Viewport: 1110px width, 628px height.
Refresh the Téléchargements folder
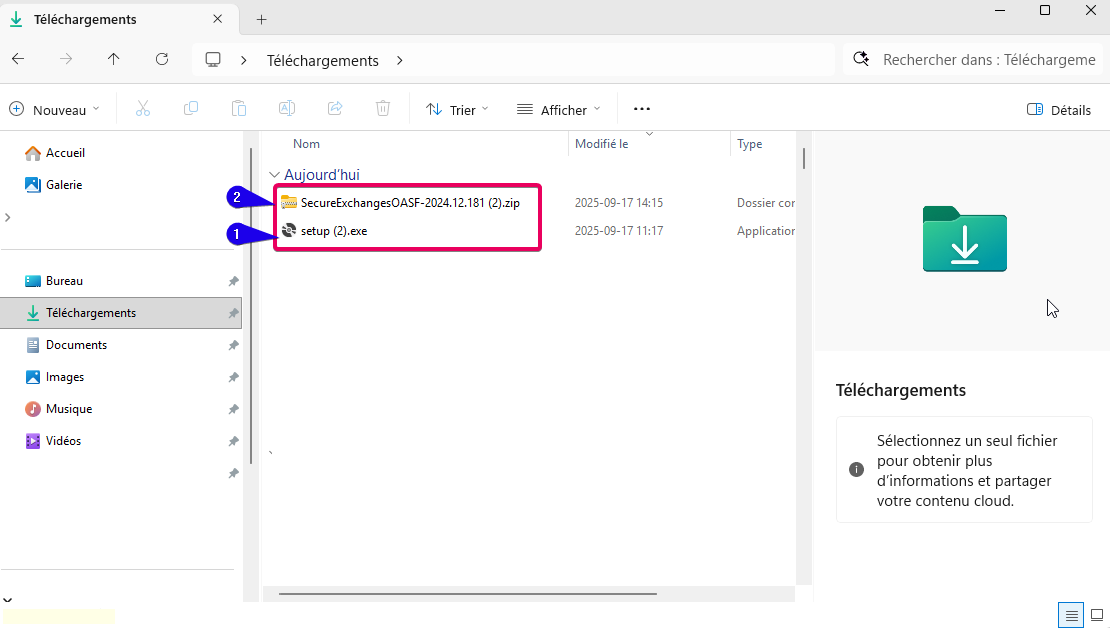[x=162, y=59]
